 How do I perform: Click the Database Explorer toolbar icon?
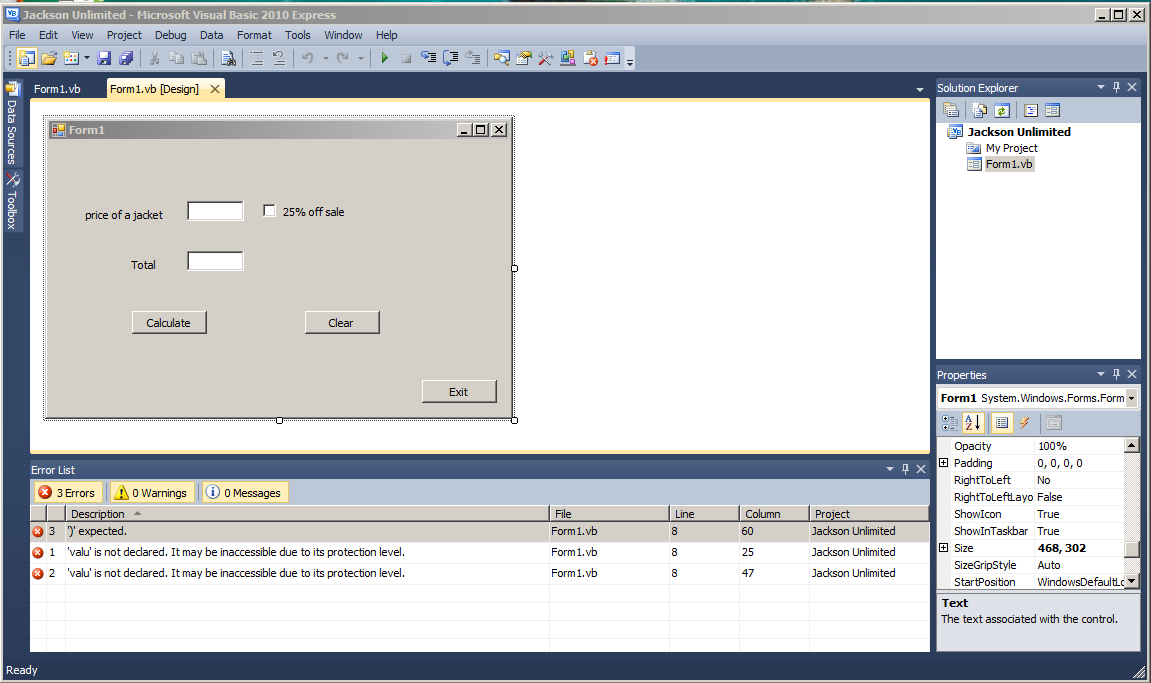click(568, 58)
